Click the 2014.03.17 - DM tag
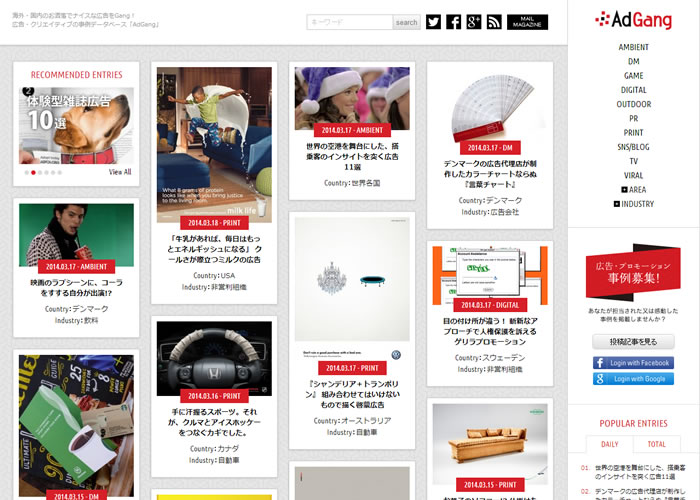This screenshot has width=700, height=500. point(490,148)
